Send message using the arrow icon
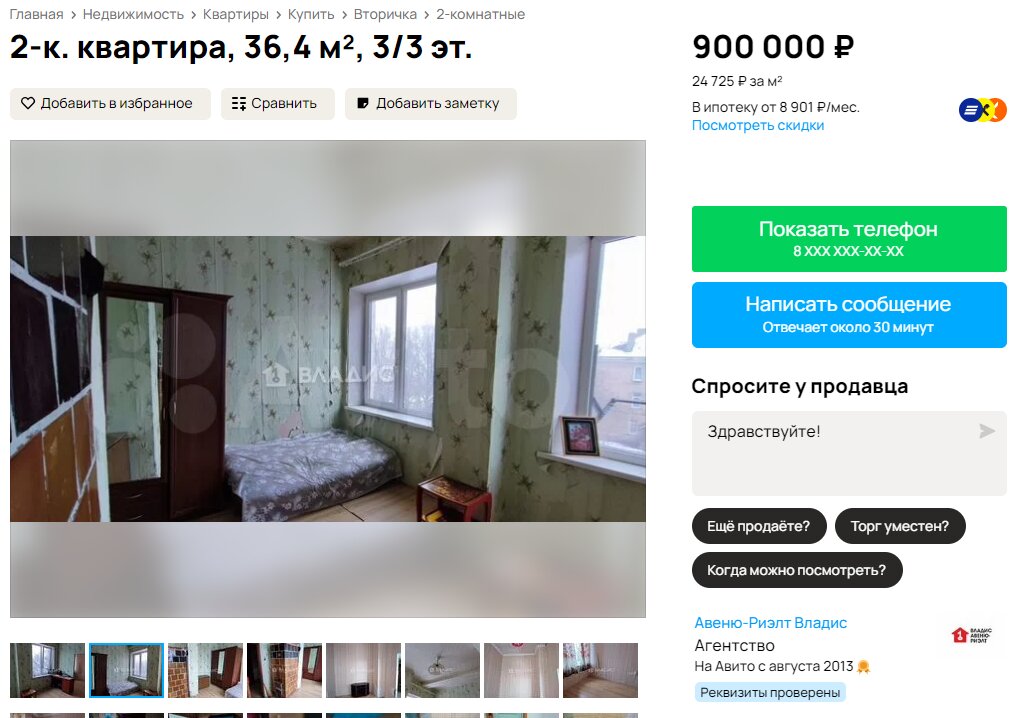 coord(987,431)
